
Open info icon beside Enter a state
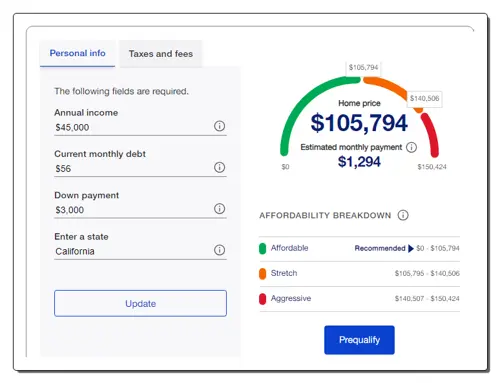point(219,250)
